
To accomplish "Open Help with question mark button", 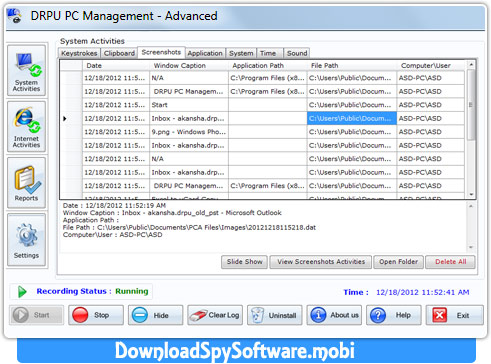I will point(394,315).
